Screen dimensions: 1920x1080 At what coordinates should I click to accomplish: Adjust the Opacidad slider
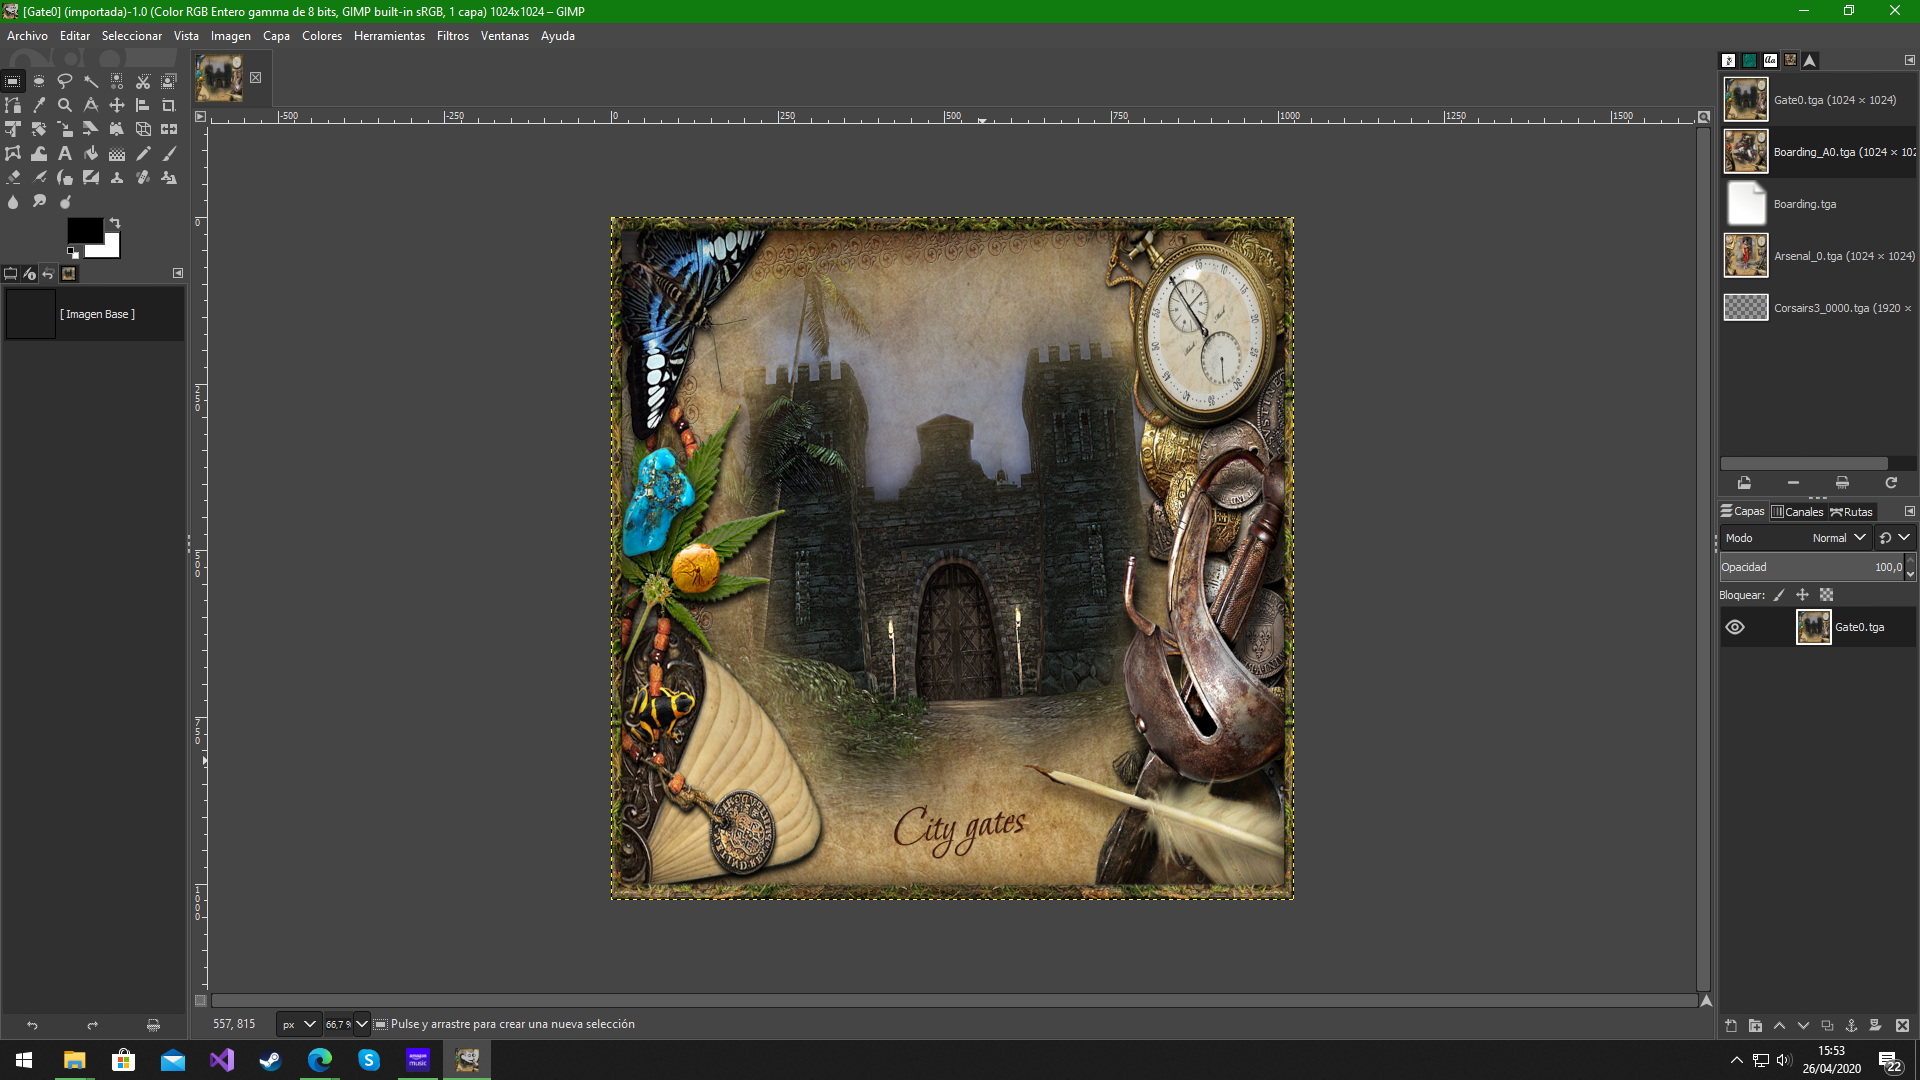pyautogui.click(x=1811, y=567)
